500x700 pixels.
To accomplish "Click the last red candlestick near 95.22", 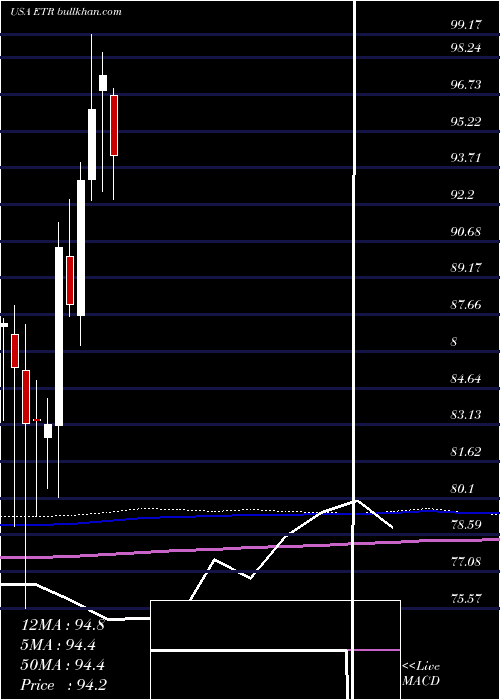I will (x=114, y=125).
